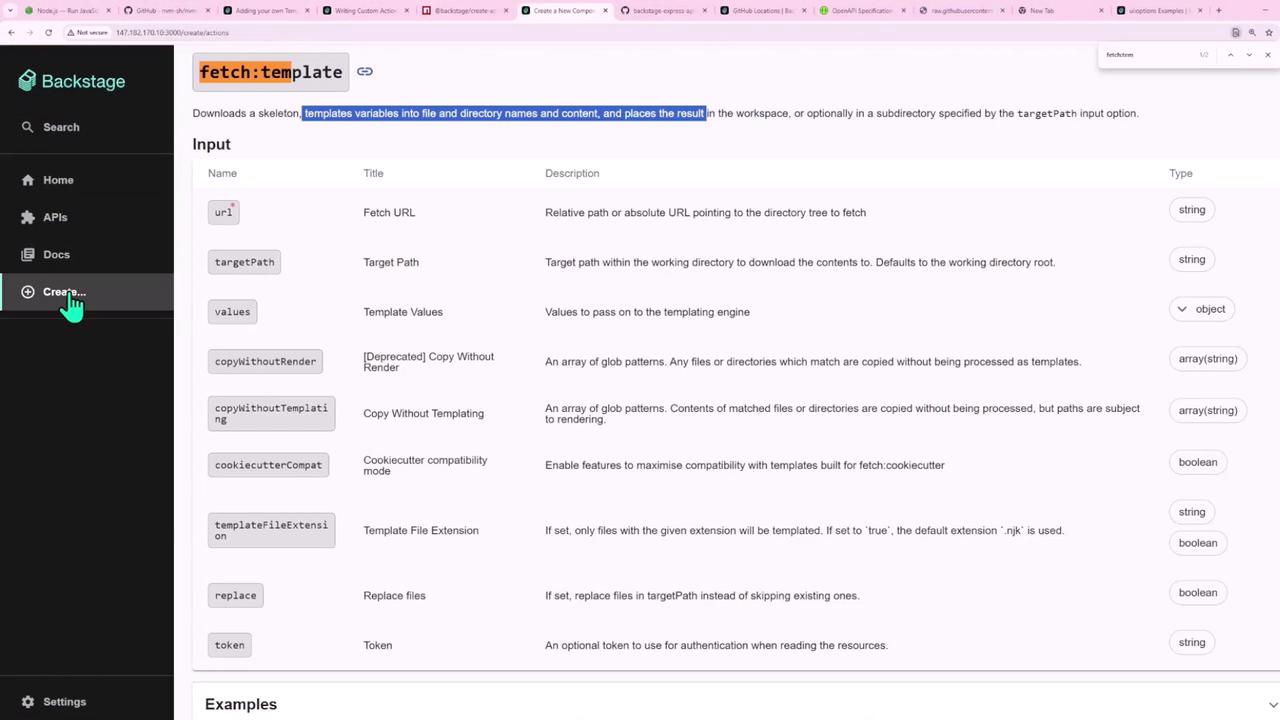Close the OpenAPI Specification tab

[x=902, y=11]
